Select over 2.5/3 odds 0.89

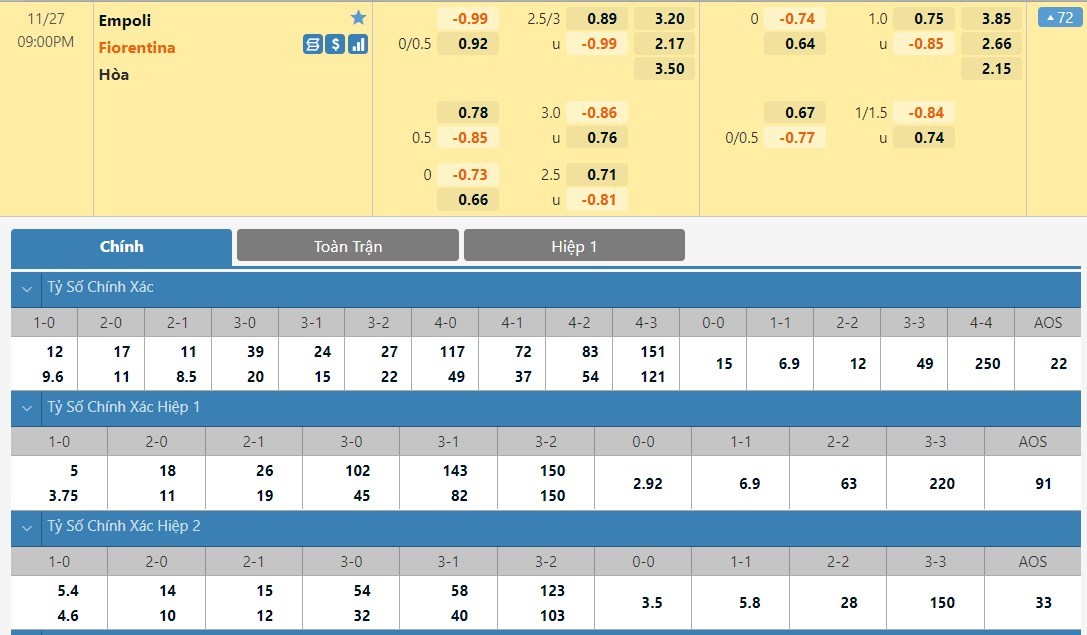(x=601, y=18)
